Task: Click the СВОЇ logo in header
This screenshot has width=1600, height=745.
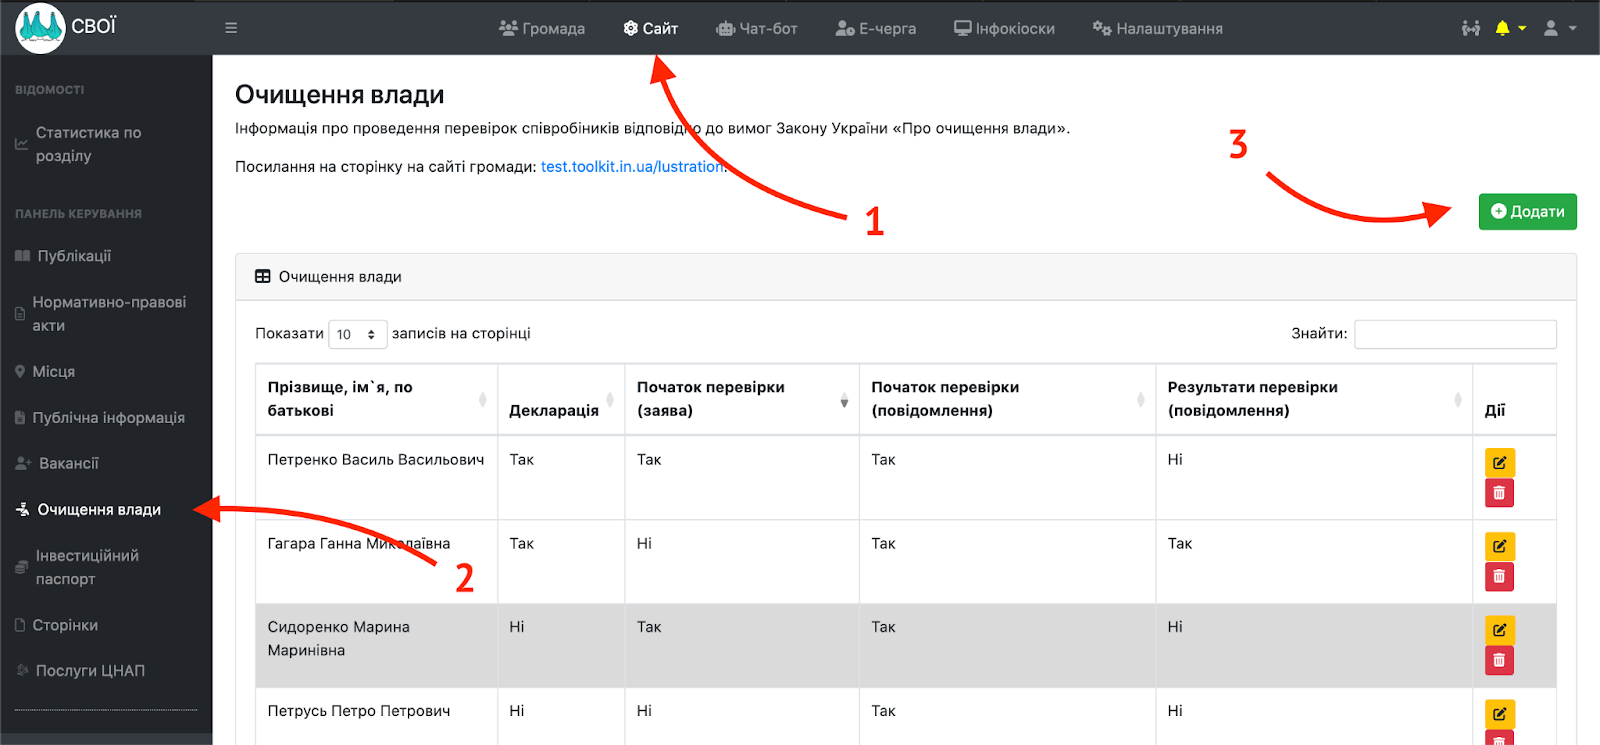Action: click(67, 27)
